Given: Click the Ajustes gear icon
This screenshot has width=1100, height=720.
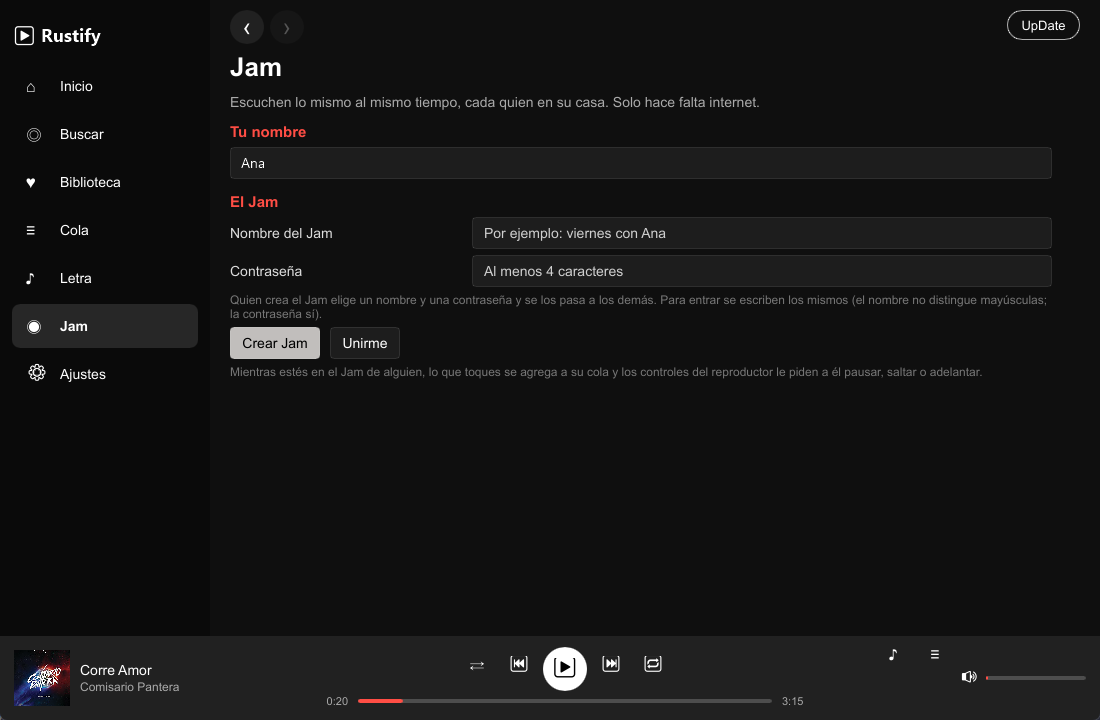Looking at the screenshot, I should click(x=36, y=373).
